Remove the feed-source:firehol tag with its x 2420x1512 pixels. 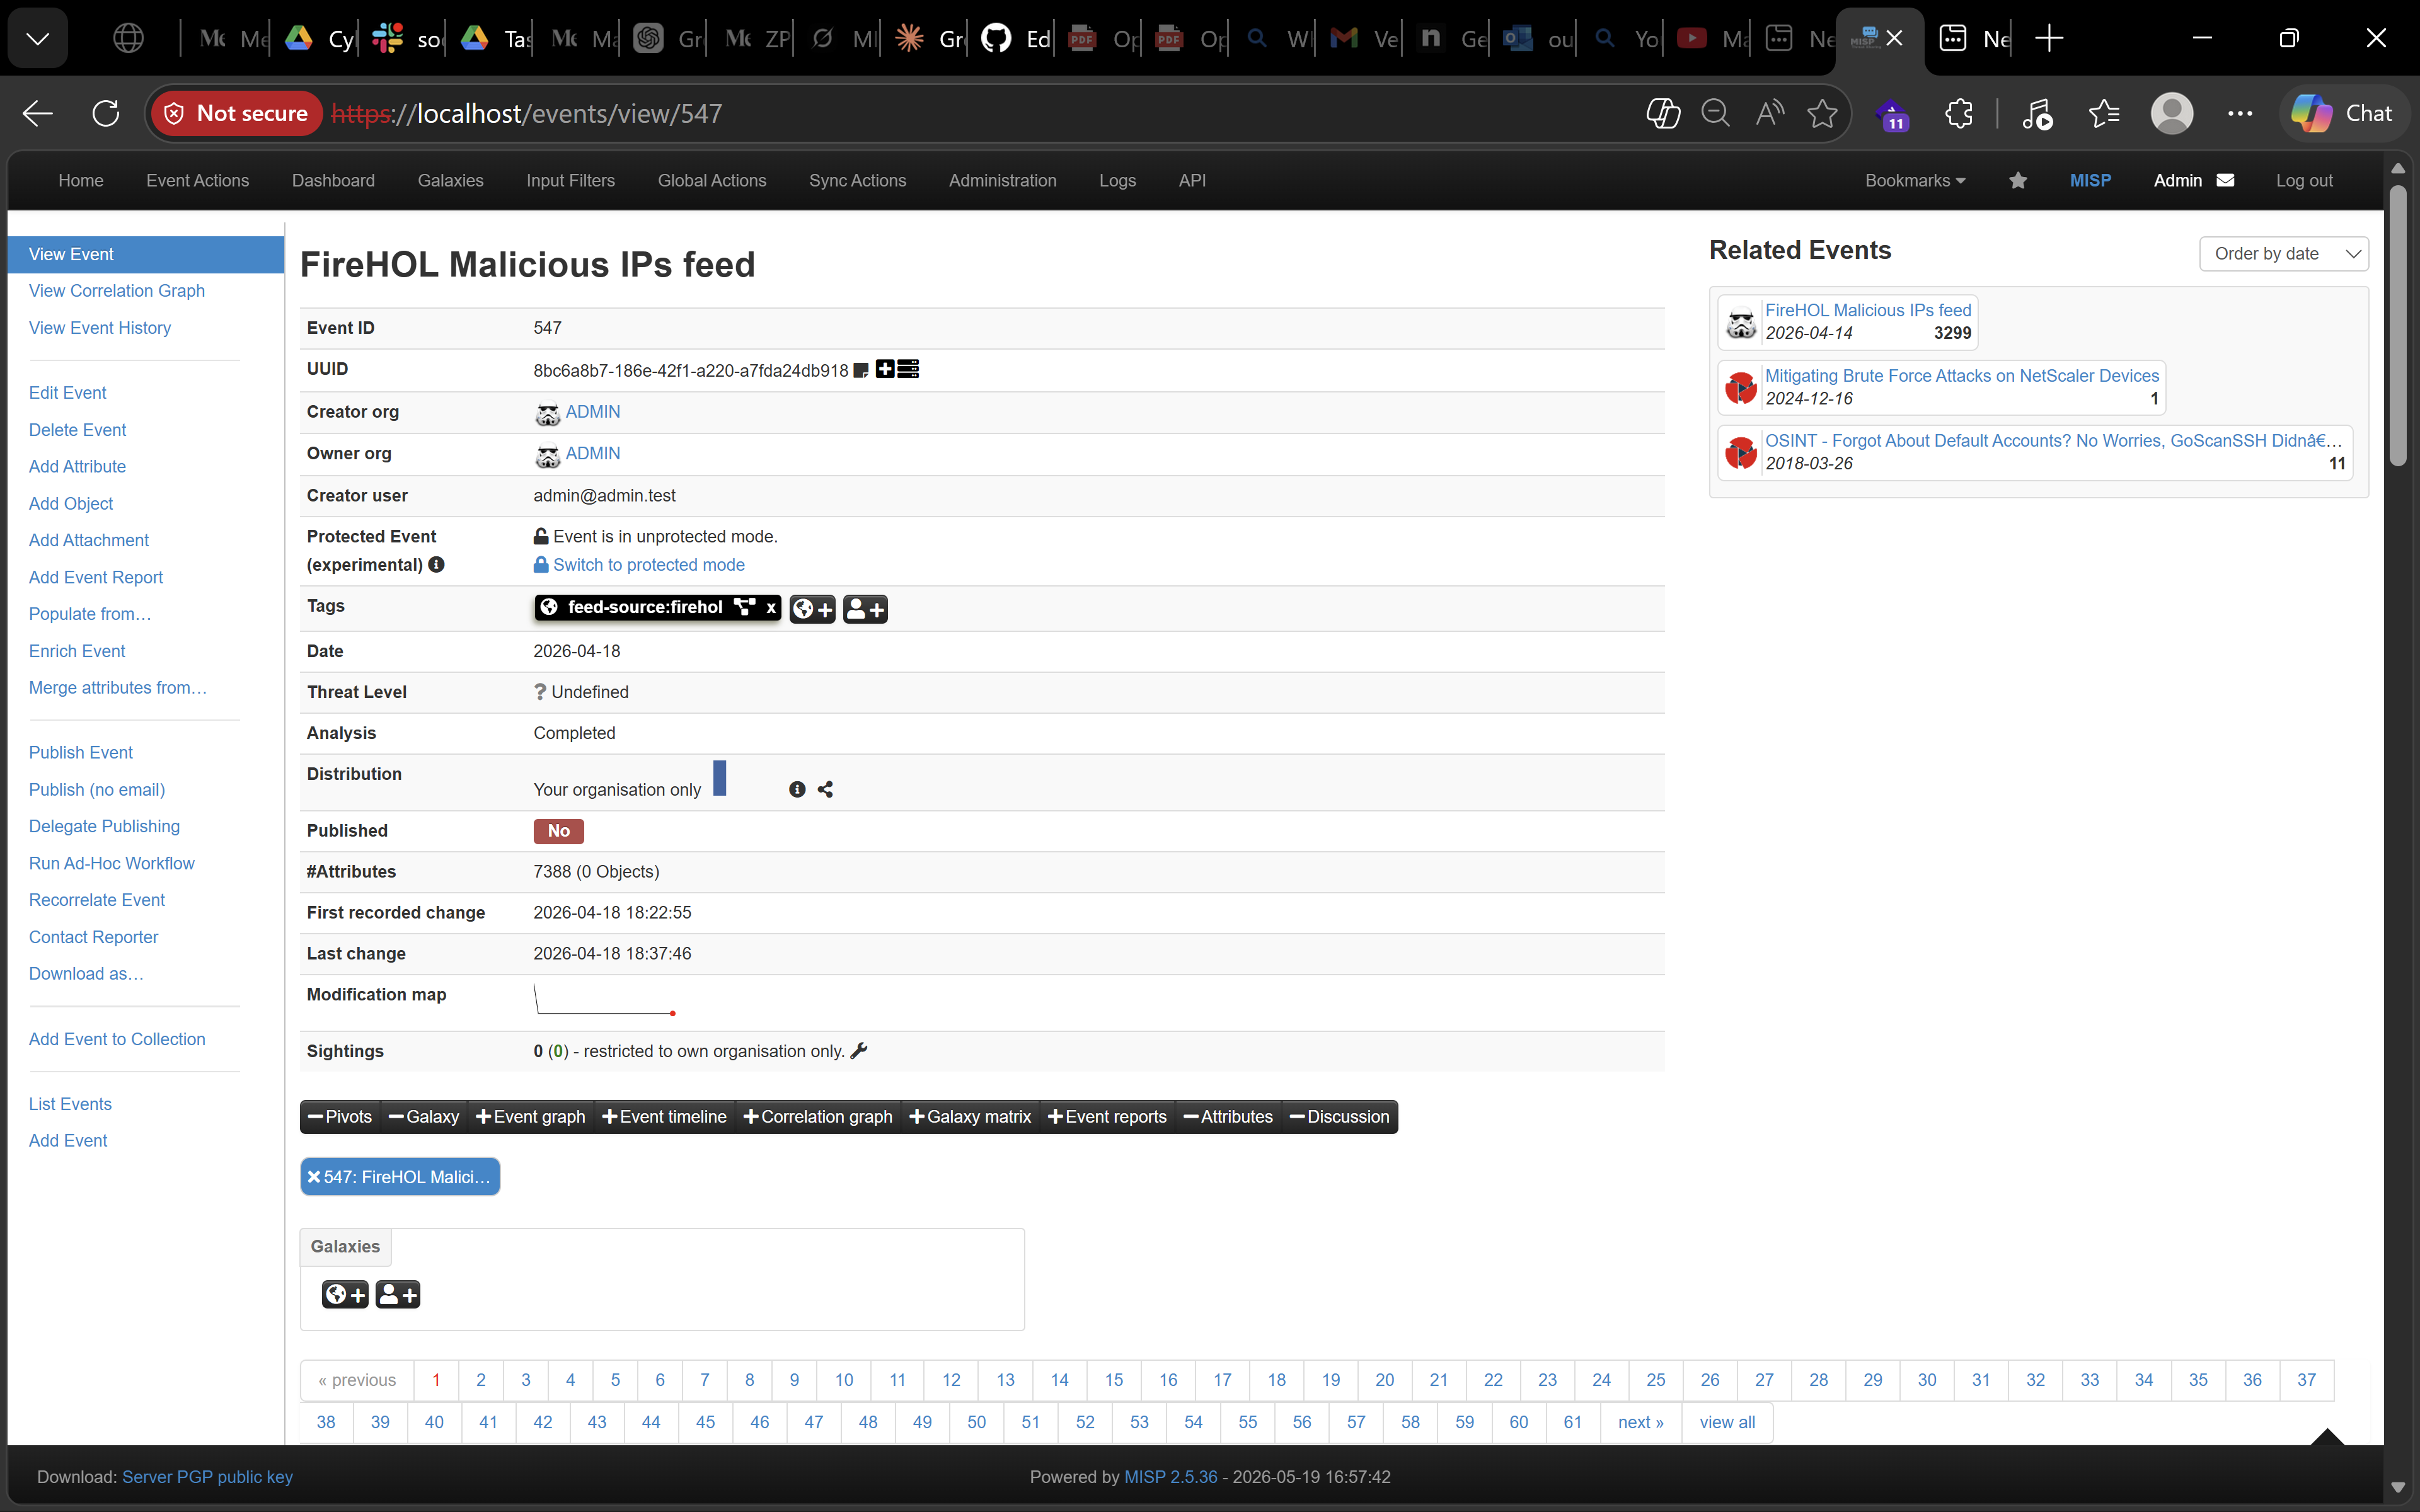pos(770,607)
